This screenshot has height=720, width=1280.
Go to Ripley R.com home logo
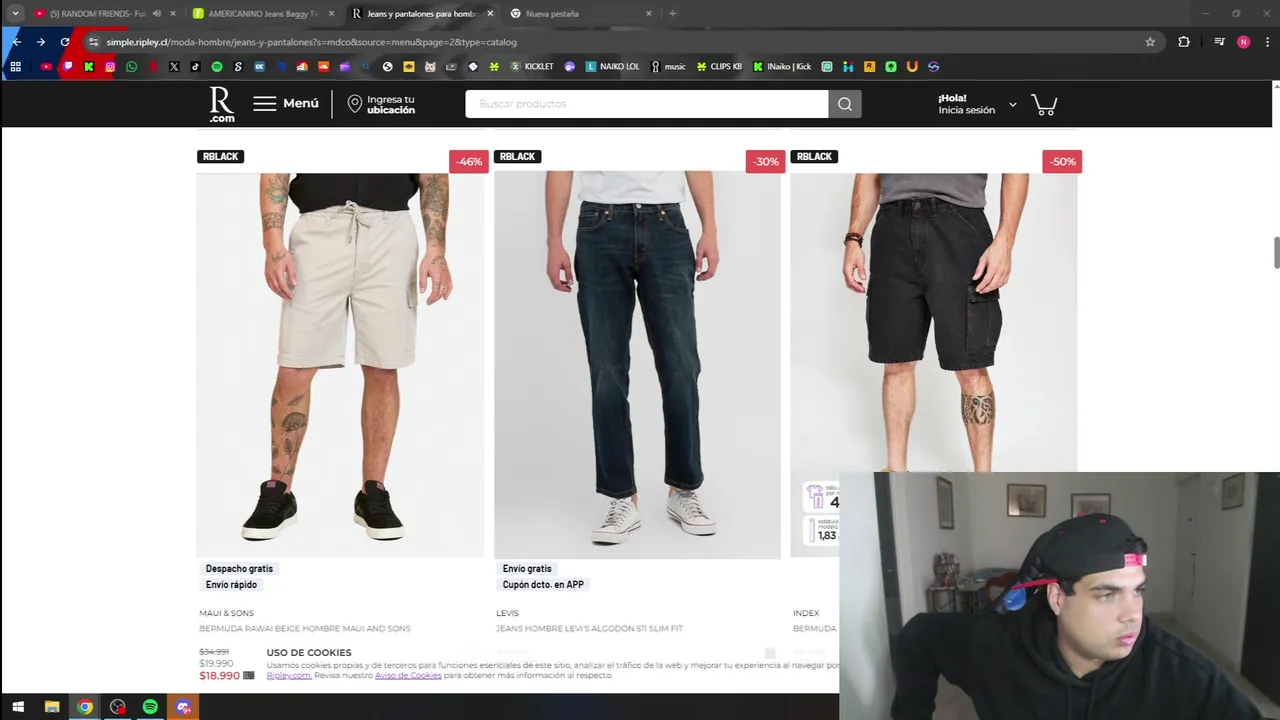(x=222, y=104)
